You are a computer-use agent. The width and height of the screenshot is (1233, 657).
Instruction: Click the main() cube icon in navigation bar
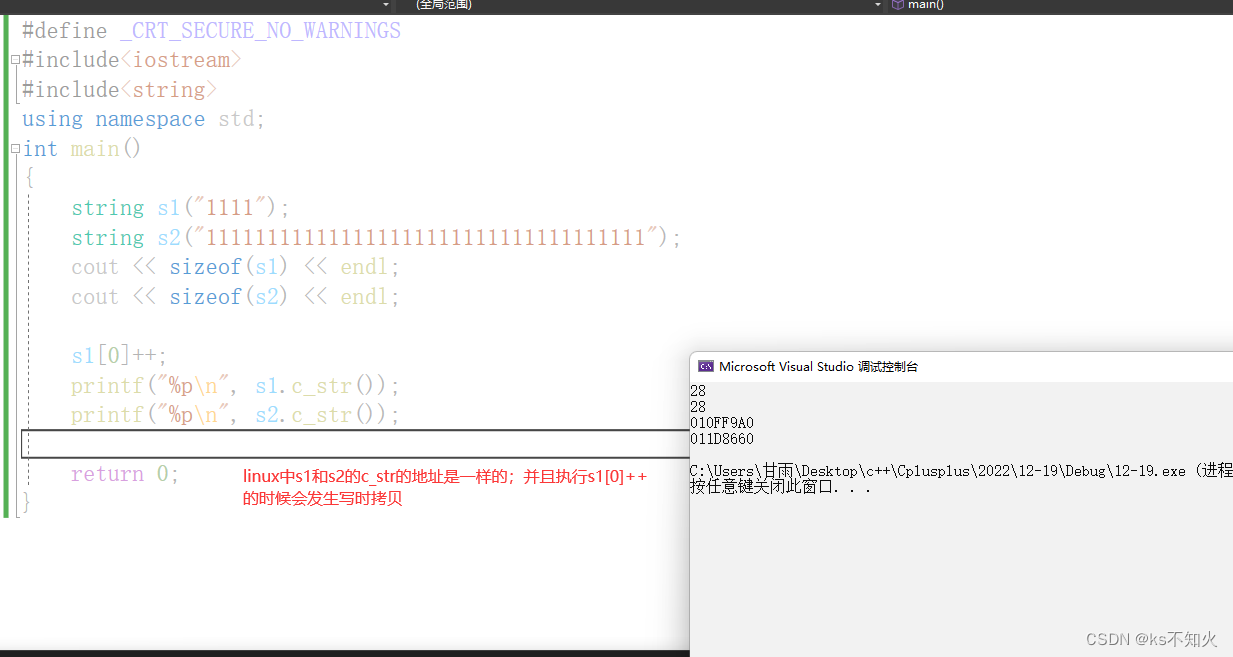coord(897,5)
